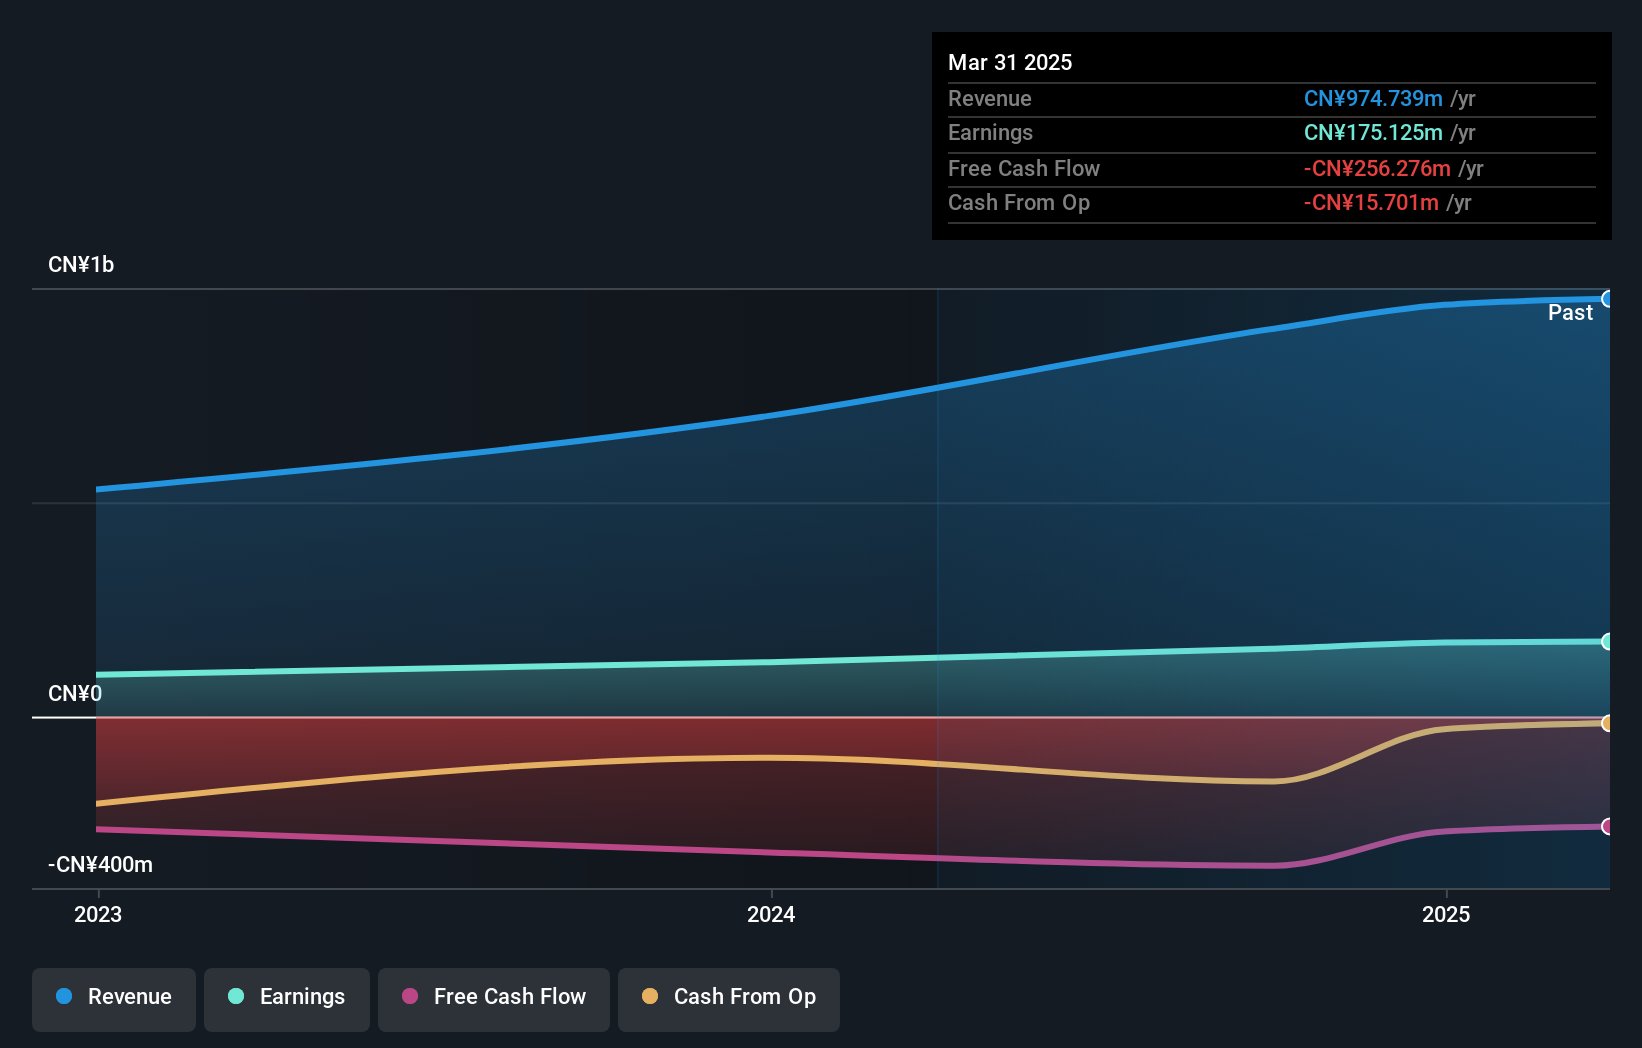The width and height of the screenshot is (1642, 1048).
Task: Click the 2023 x-axis label
Action: tap(98, 914)
